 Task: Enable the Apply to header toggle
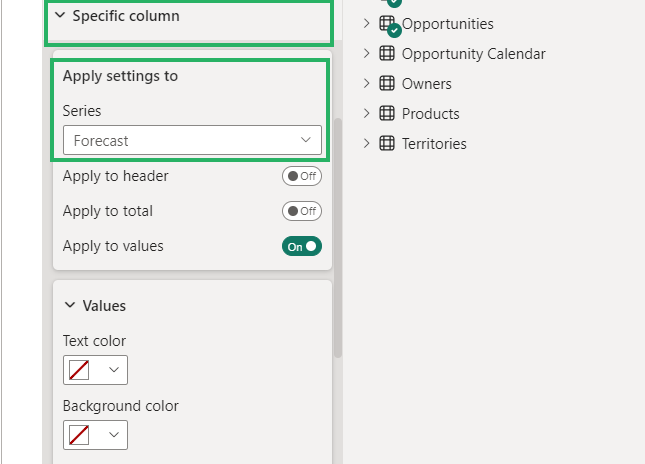click(x=301, y=176)
